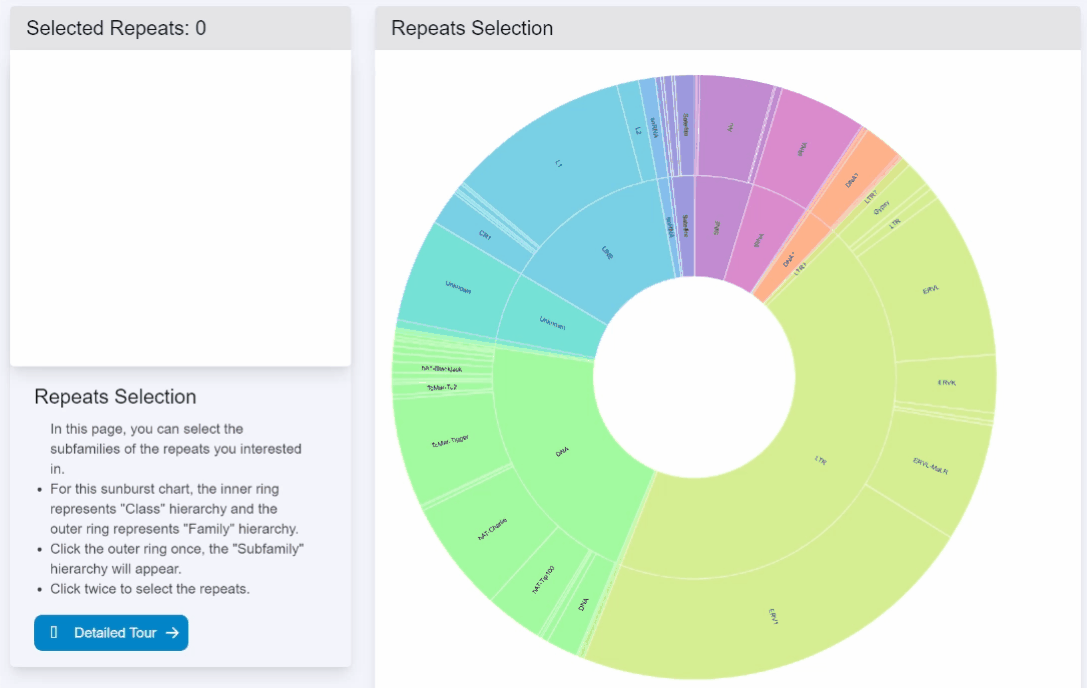Viewport: 1087px width, 688px height.
Task: Select the Gypsy family segment
Action: [x=881, y=207]
